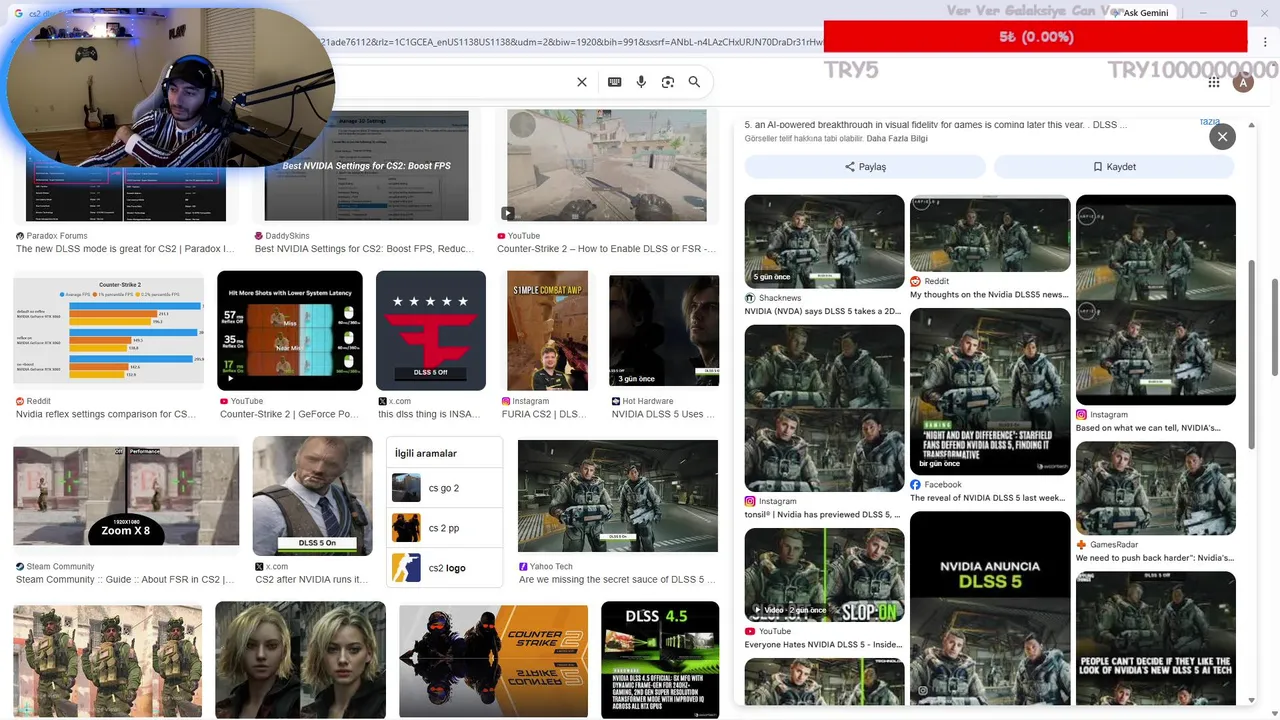
Task: Open the FaZe logo DLSS 5 Off thumbnail
Action: (431, 331)
